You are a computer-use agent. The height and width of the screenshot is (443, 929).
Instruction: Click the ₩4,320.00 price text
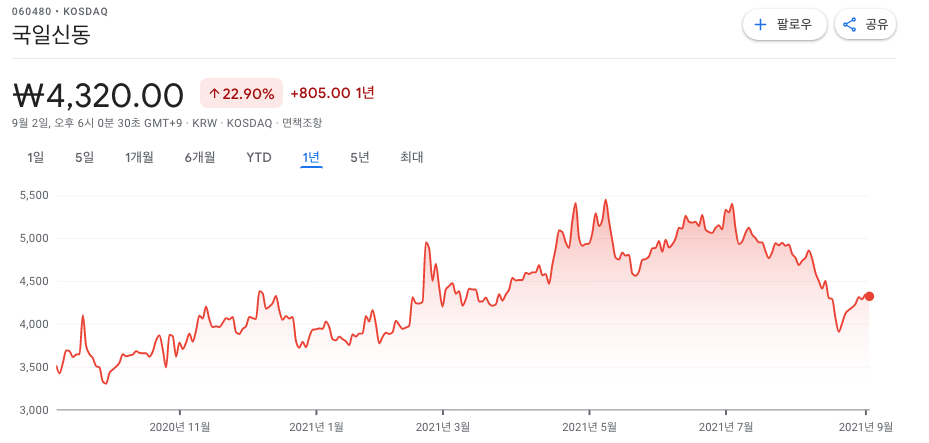click(x=98, y=95)
